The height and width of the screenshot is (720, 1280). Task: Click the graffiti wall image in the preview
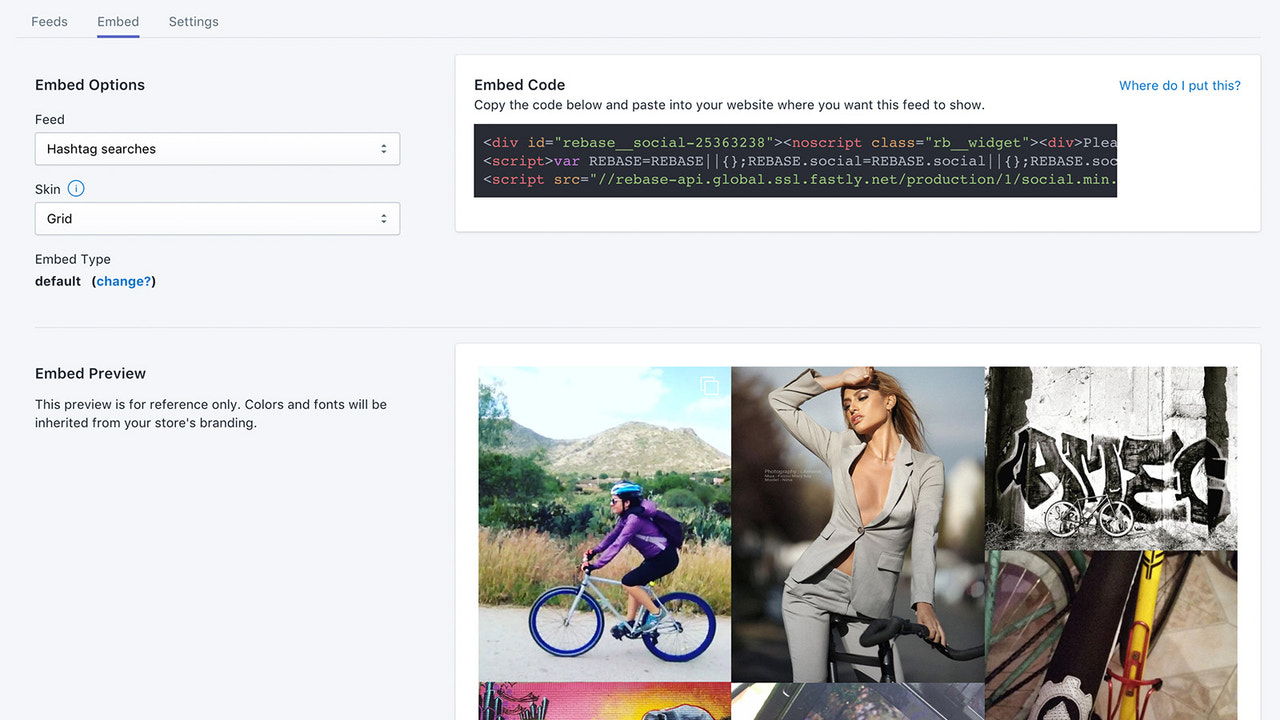1111,458
